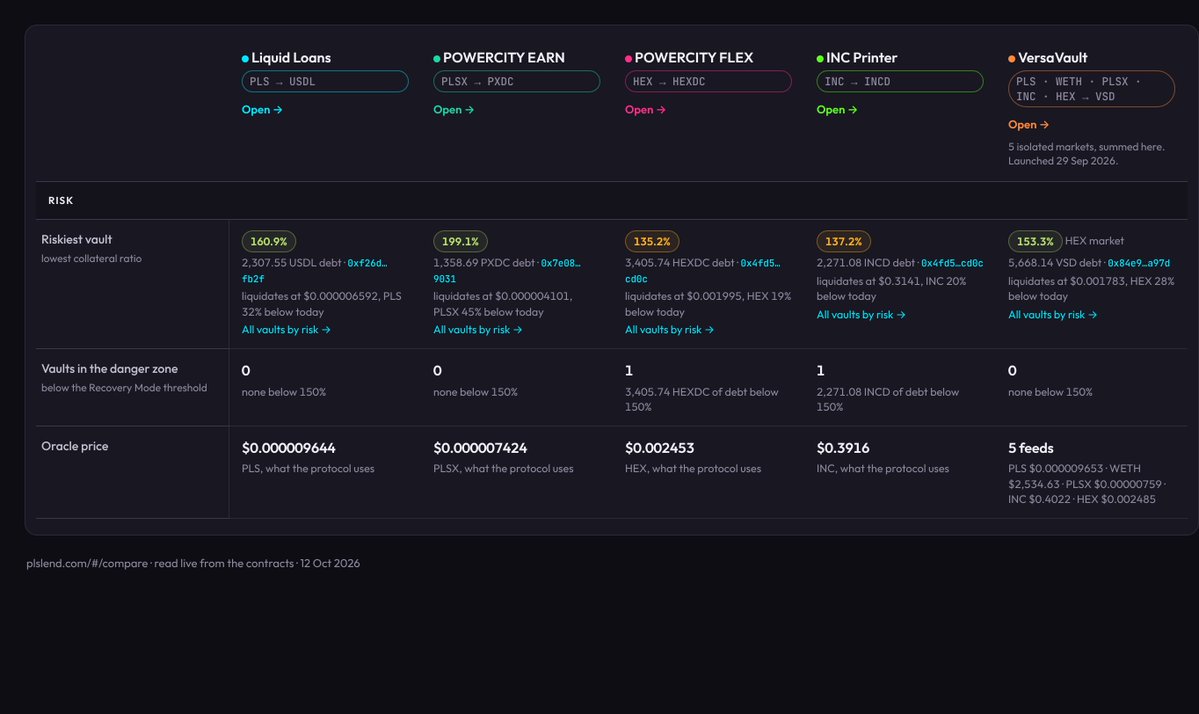The height and width of the screenshot is (714, 1199).
Task: Click the 160.9% collateral ratio badge
Action: (x=268, y=242)
